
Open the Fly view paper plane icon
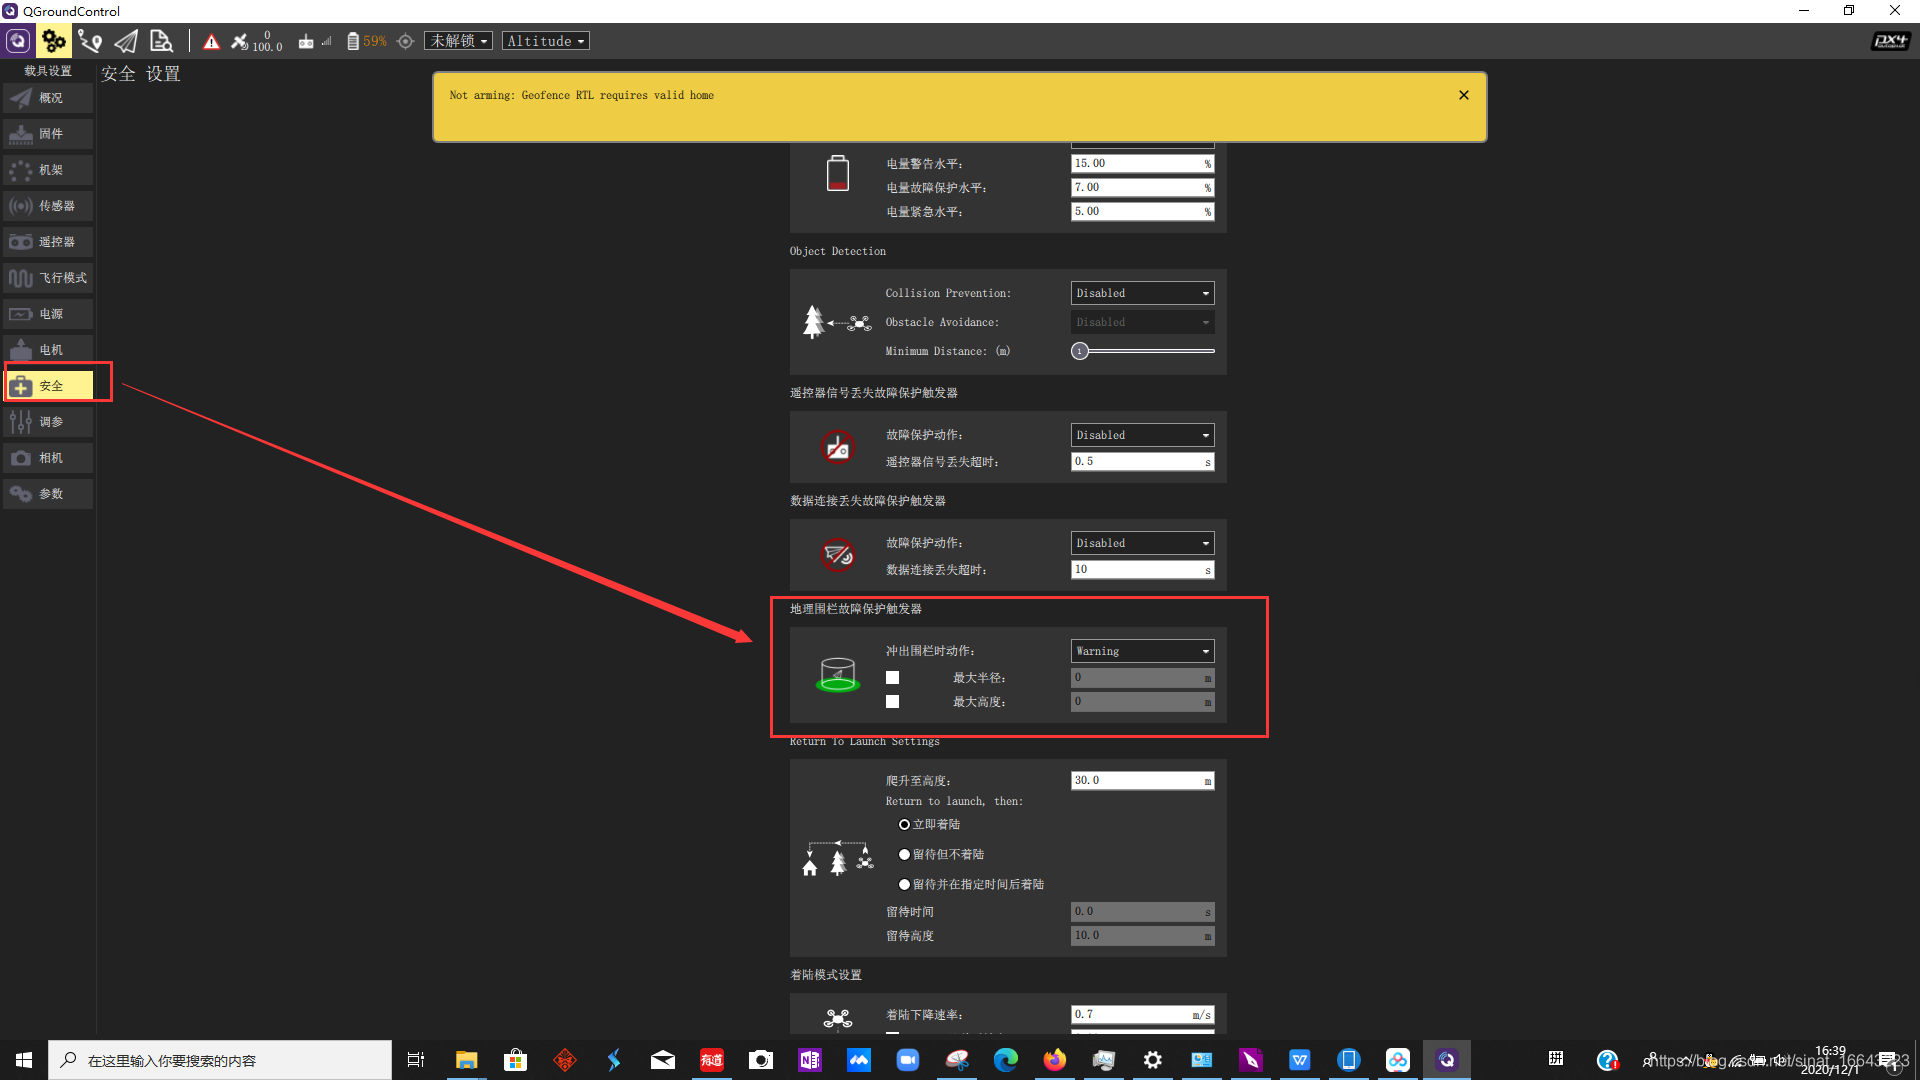pyautogui.click(x=126, y=41)
